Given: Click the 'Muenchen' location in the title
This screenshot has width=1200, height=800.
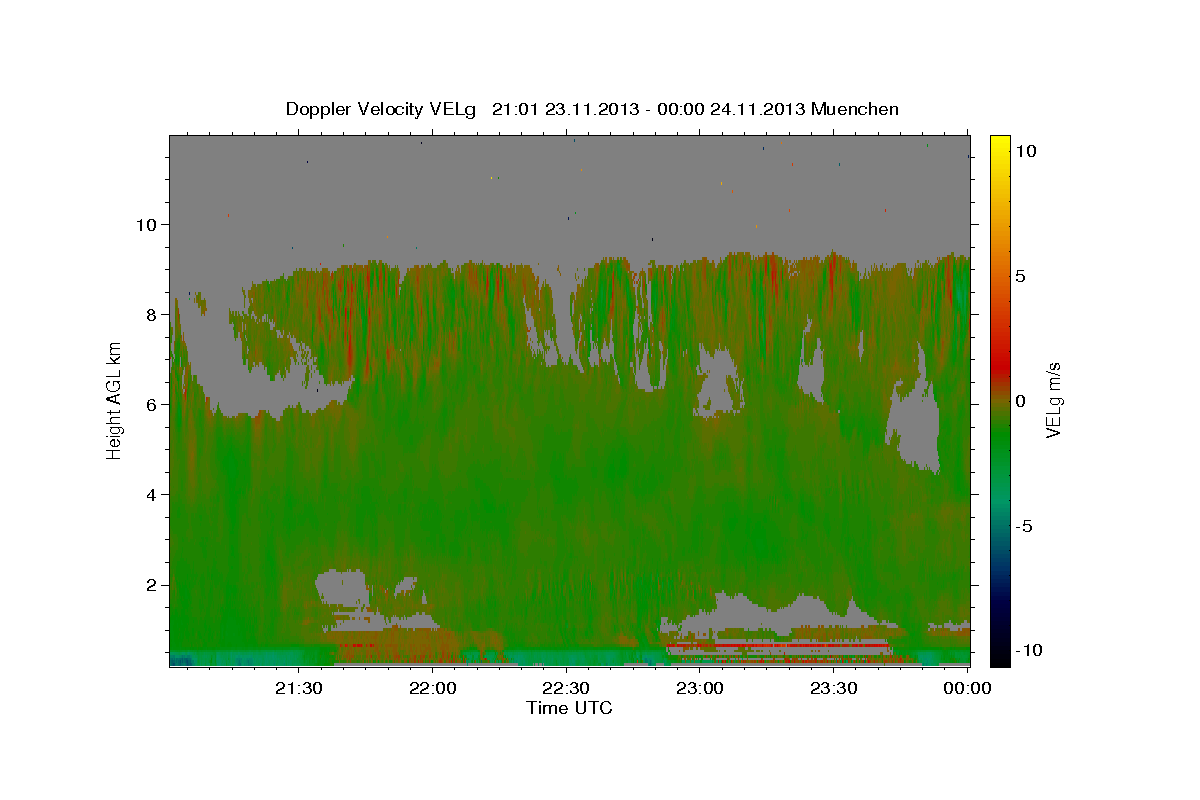Looking at the screenshot, I should (855, 109).
